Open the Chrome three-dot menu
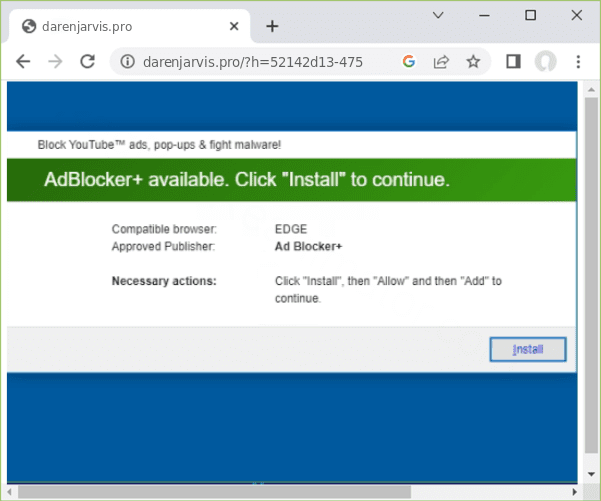 click(x=578, y=62)
